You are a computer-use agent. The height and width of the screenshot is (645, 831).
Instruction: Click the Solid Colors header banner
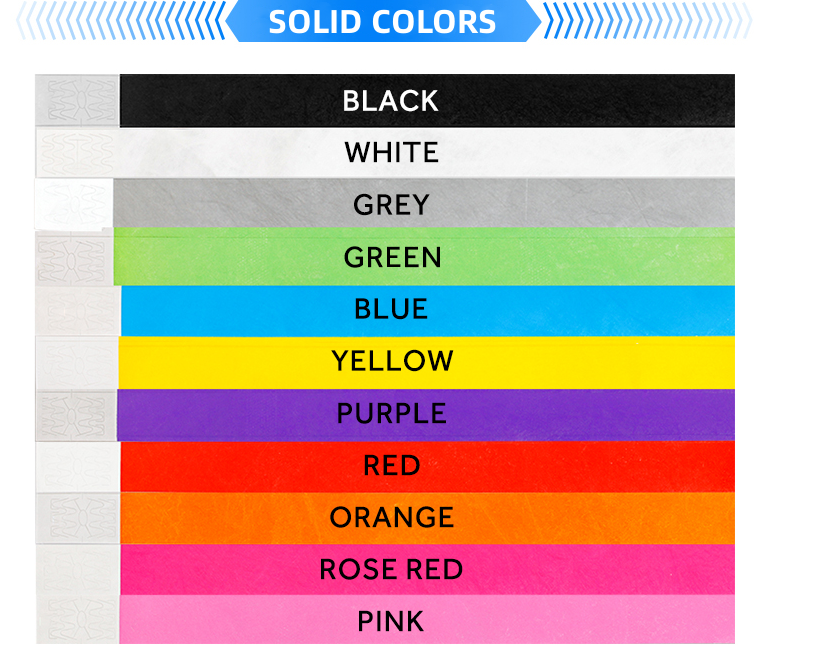click(382, 22)
